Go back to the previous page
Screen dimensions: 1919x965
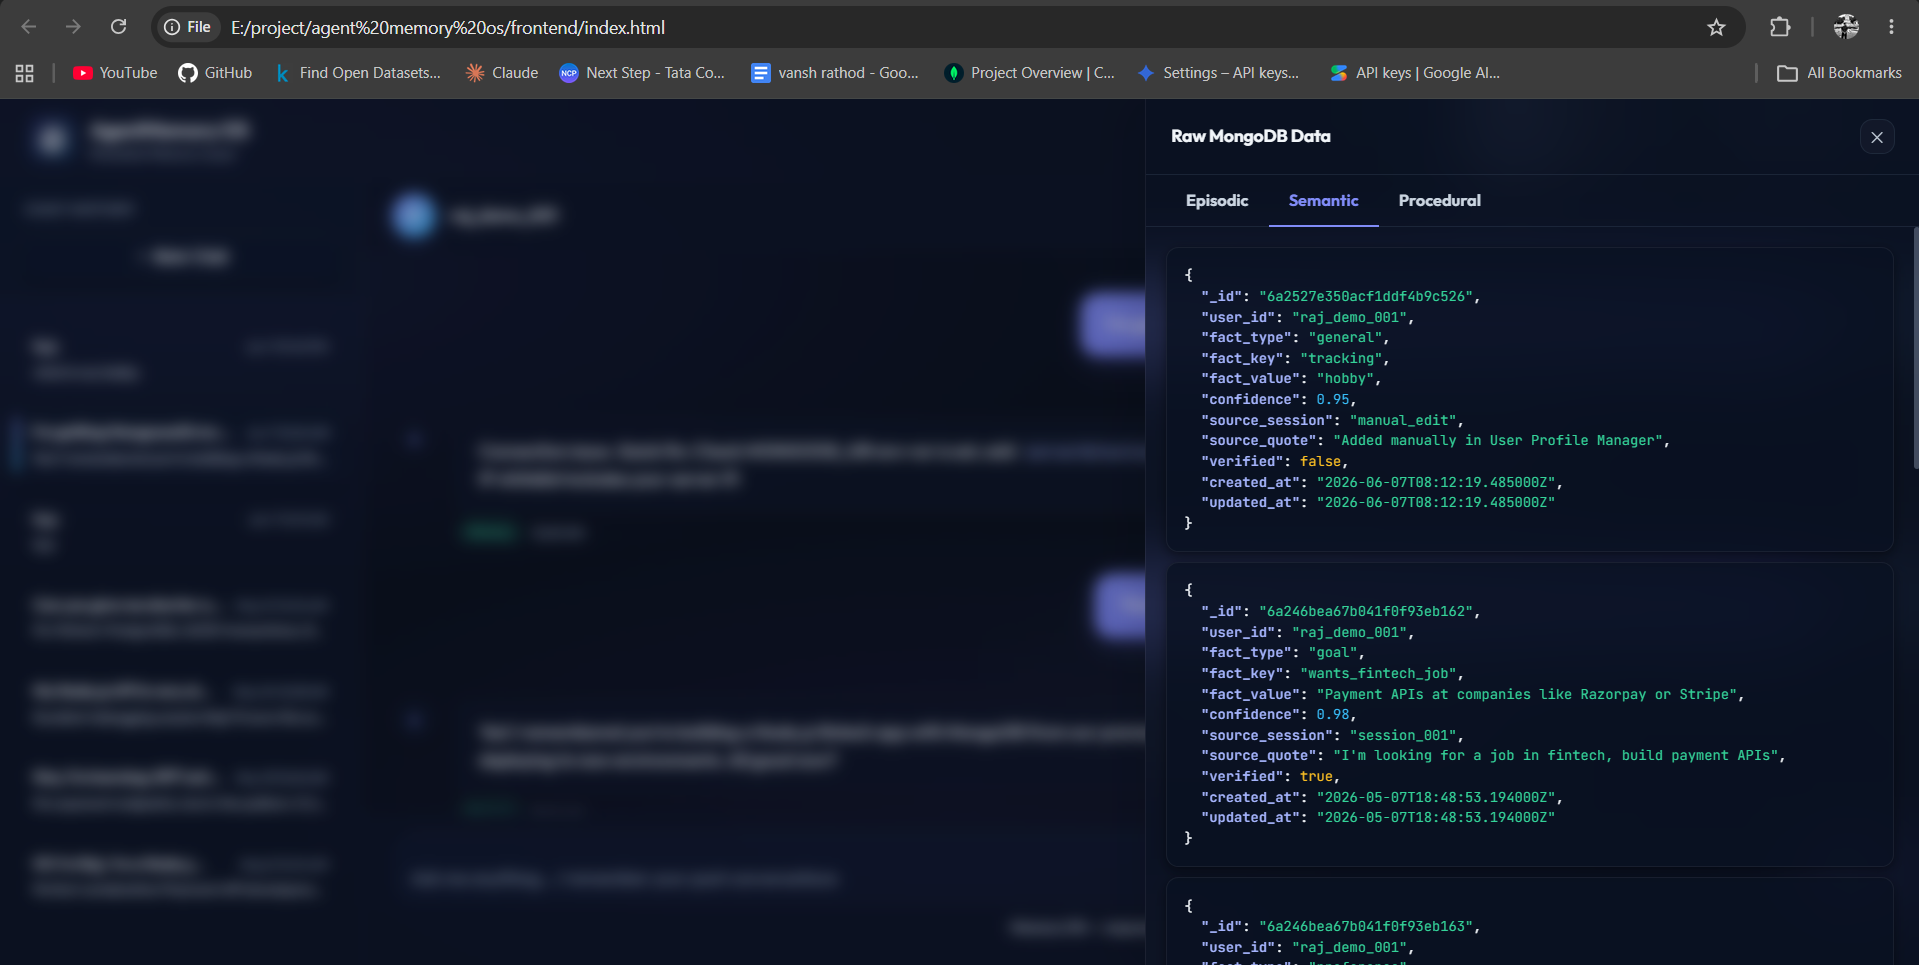click(x=29, y=27)
